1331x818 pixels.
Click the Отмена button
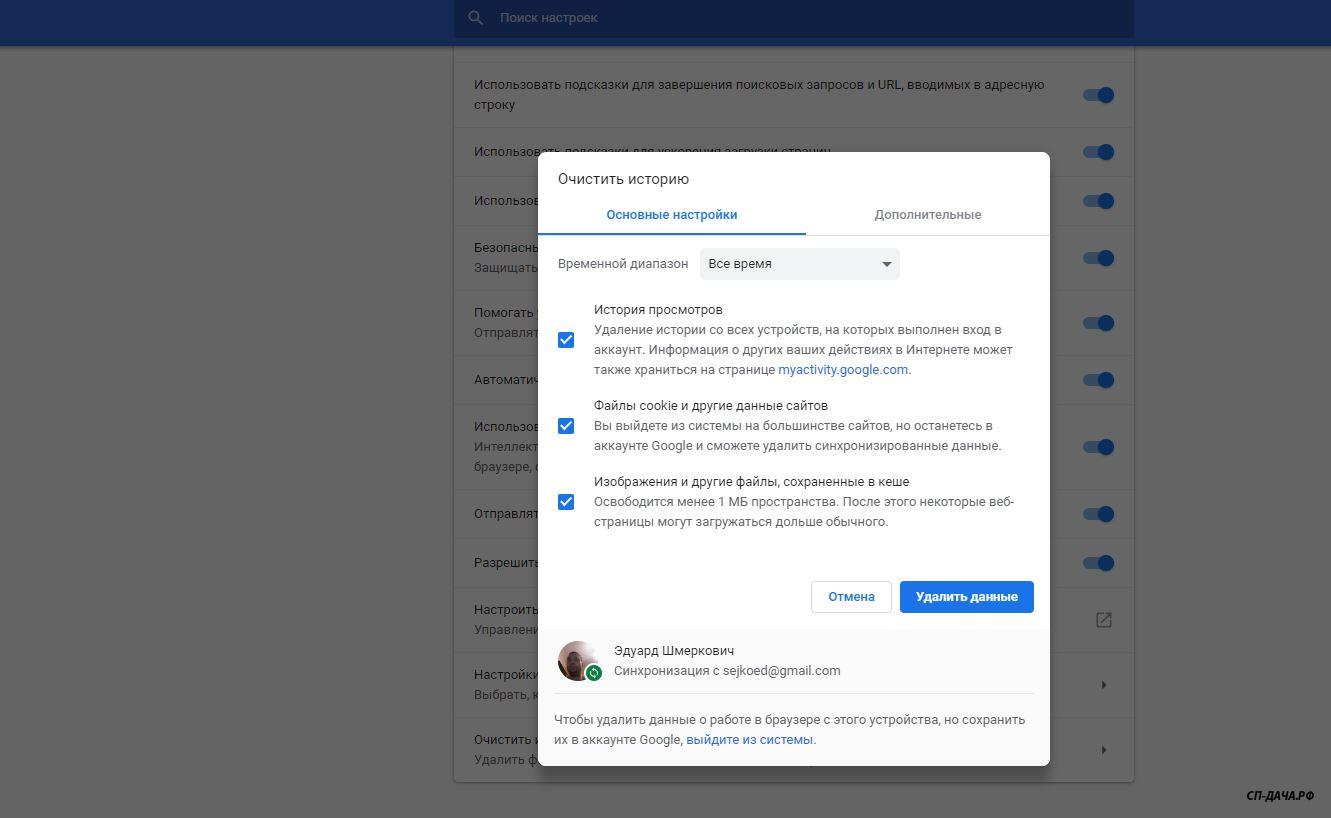(851, 597)
